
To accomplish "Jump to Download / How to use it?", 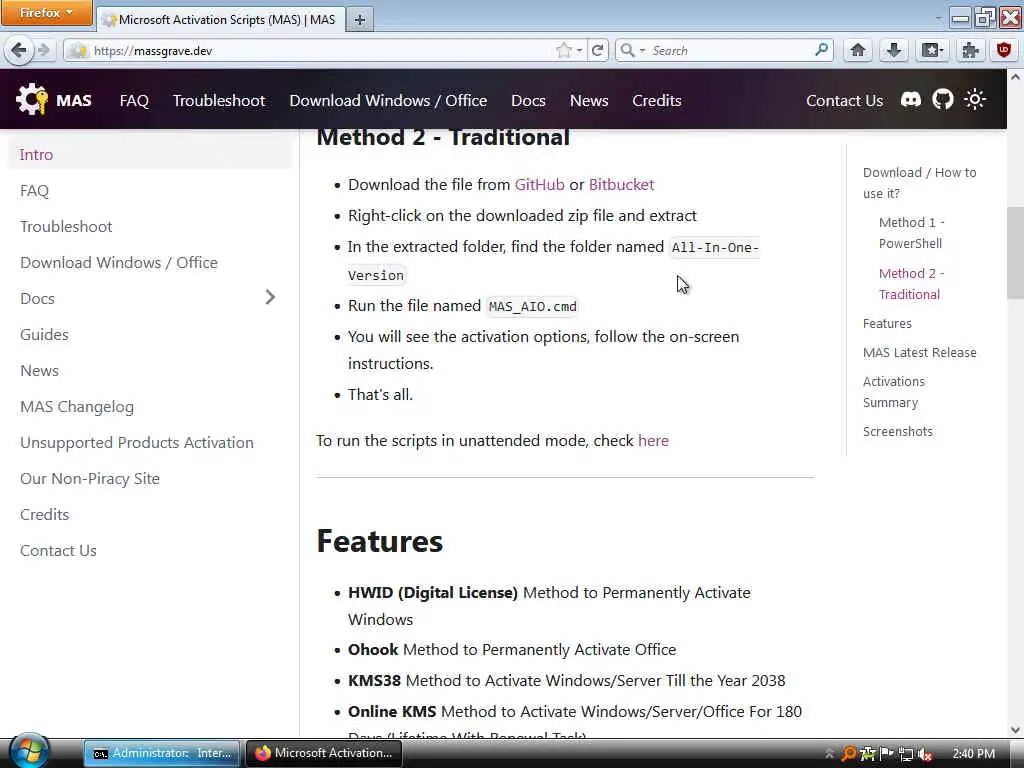I will (920, 183).
